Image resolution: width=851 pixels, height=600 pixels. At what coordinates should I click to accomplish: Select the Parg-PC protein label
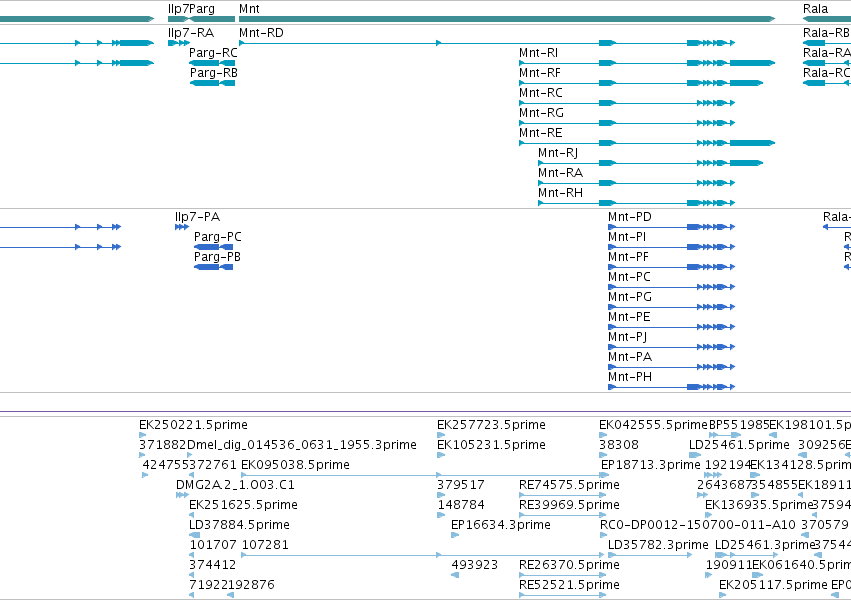(x=218, y=237)
